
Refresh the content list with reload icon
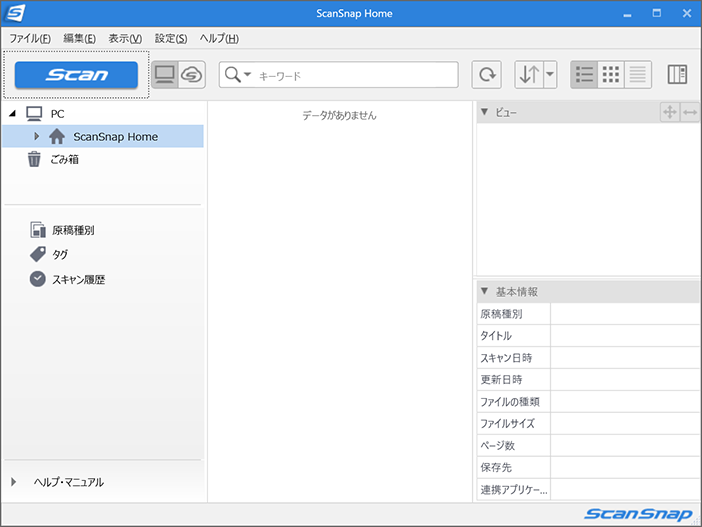(487, 74)
